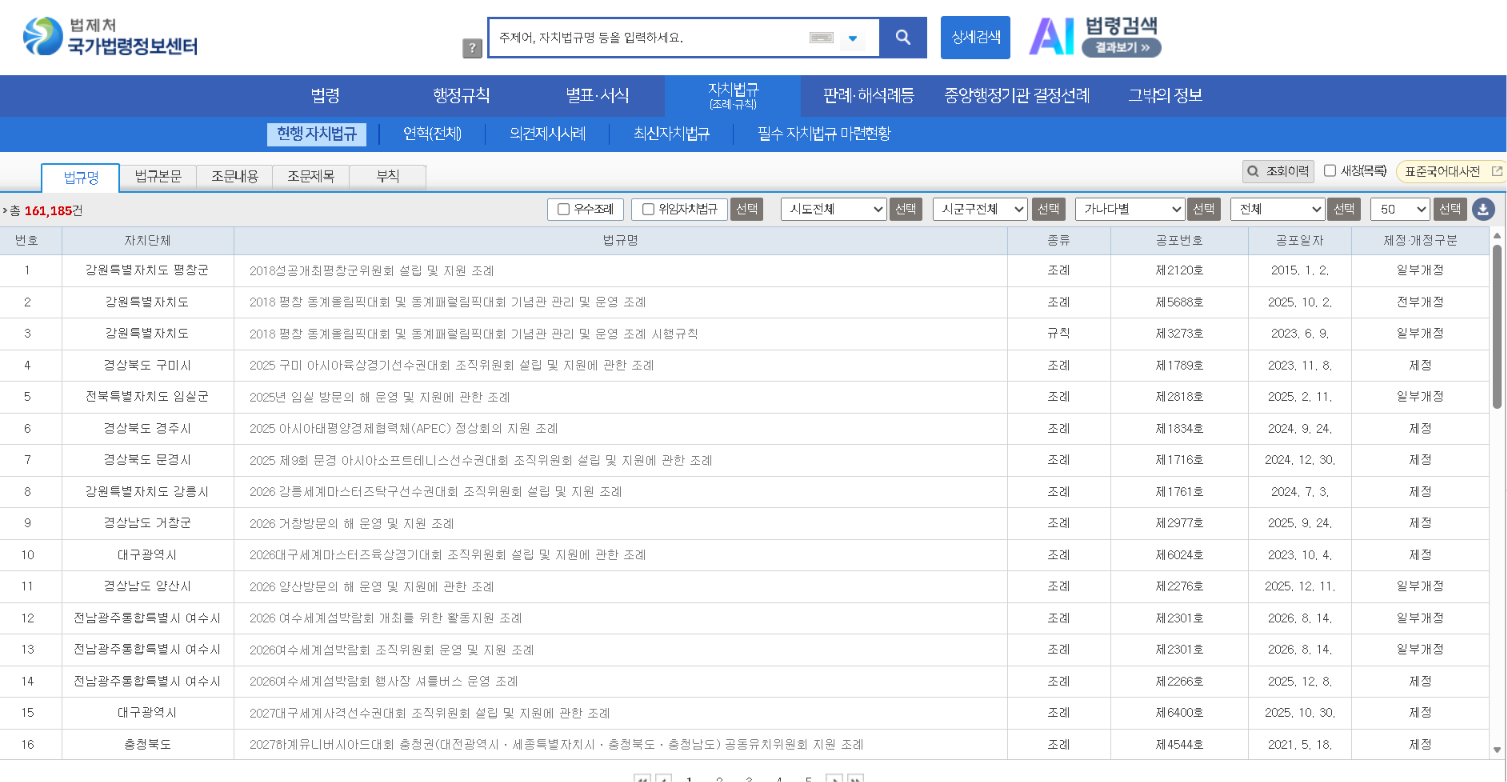Open the AI 법령검색 banner
This screenshot has width=1507, height=782.
pyautogui.click(x=1095, y=37)
